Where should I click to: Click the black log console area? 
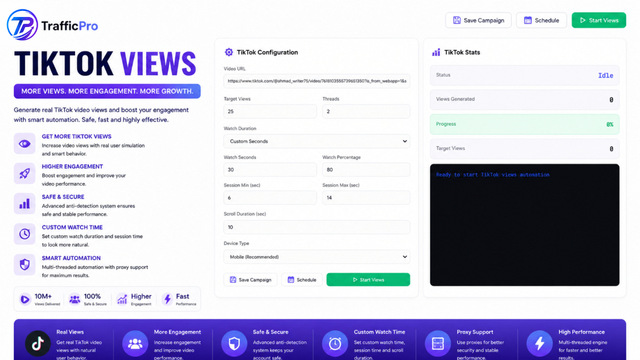[524, 225]
